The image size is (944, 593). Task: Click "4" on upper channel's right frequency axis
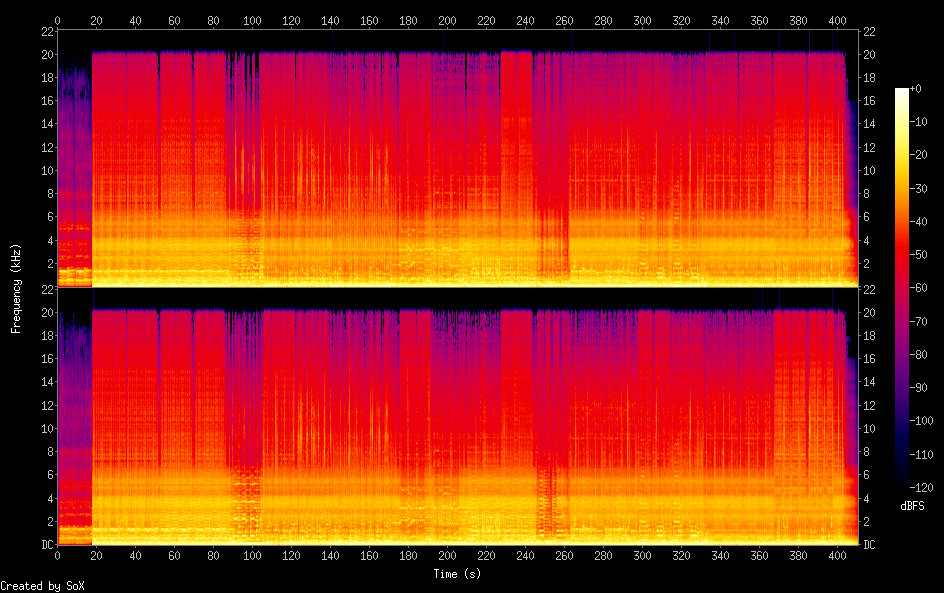point(867,240)
